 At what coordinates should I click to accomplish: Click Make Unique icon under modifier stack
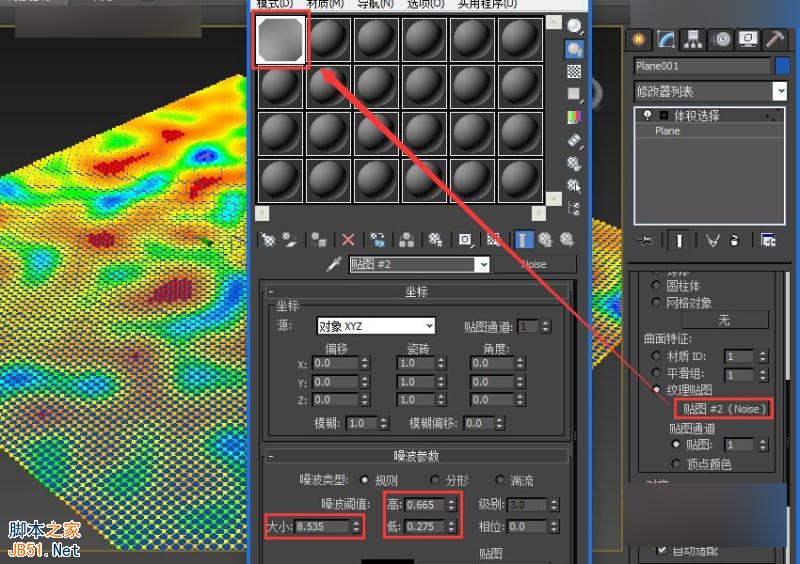712,240
